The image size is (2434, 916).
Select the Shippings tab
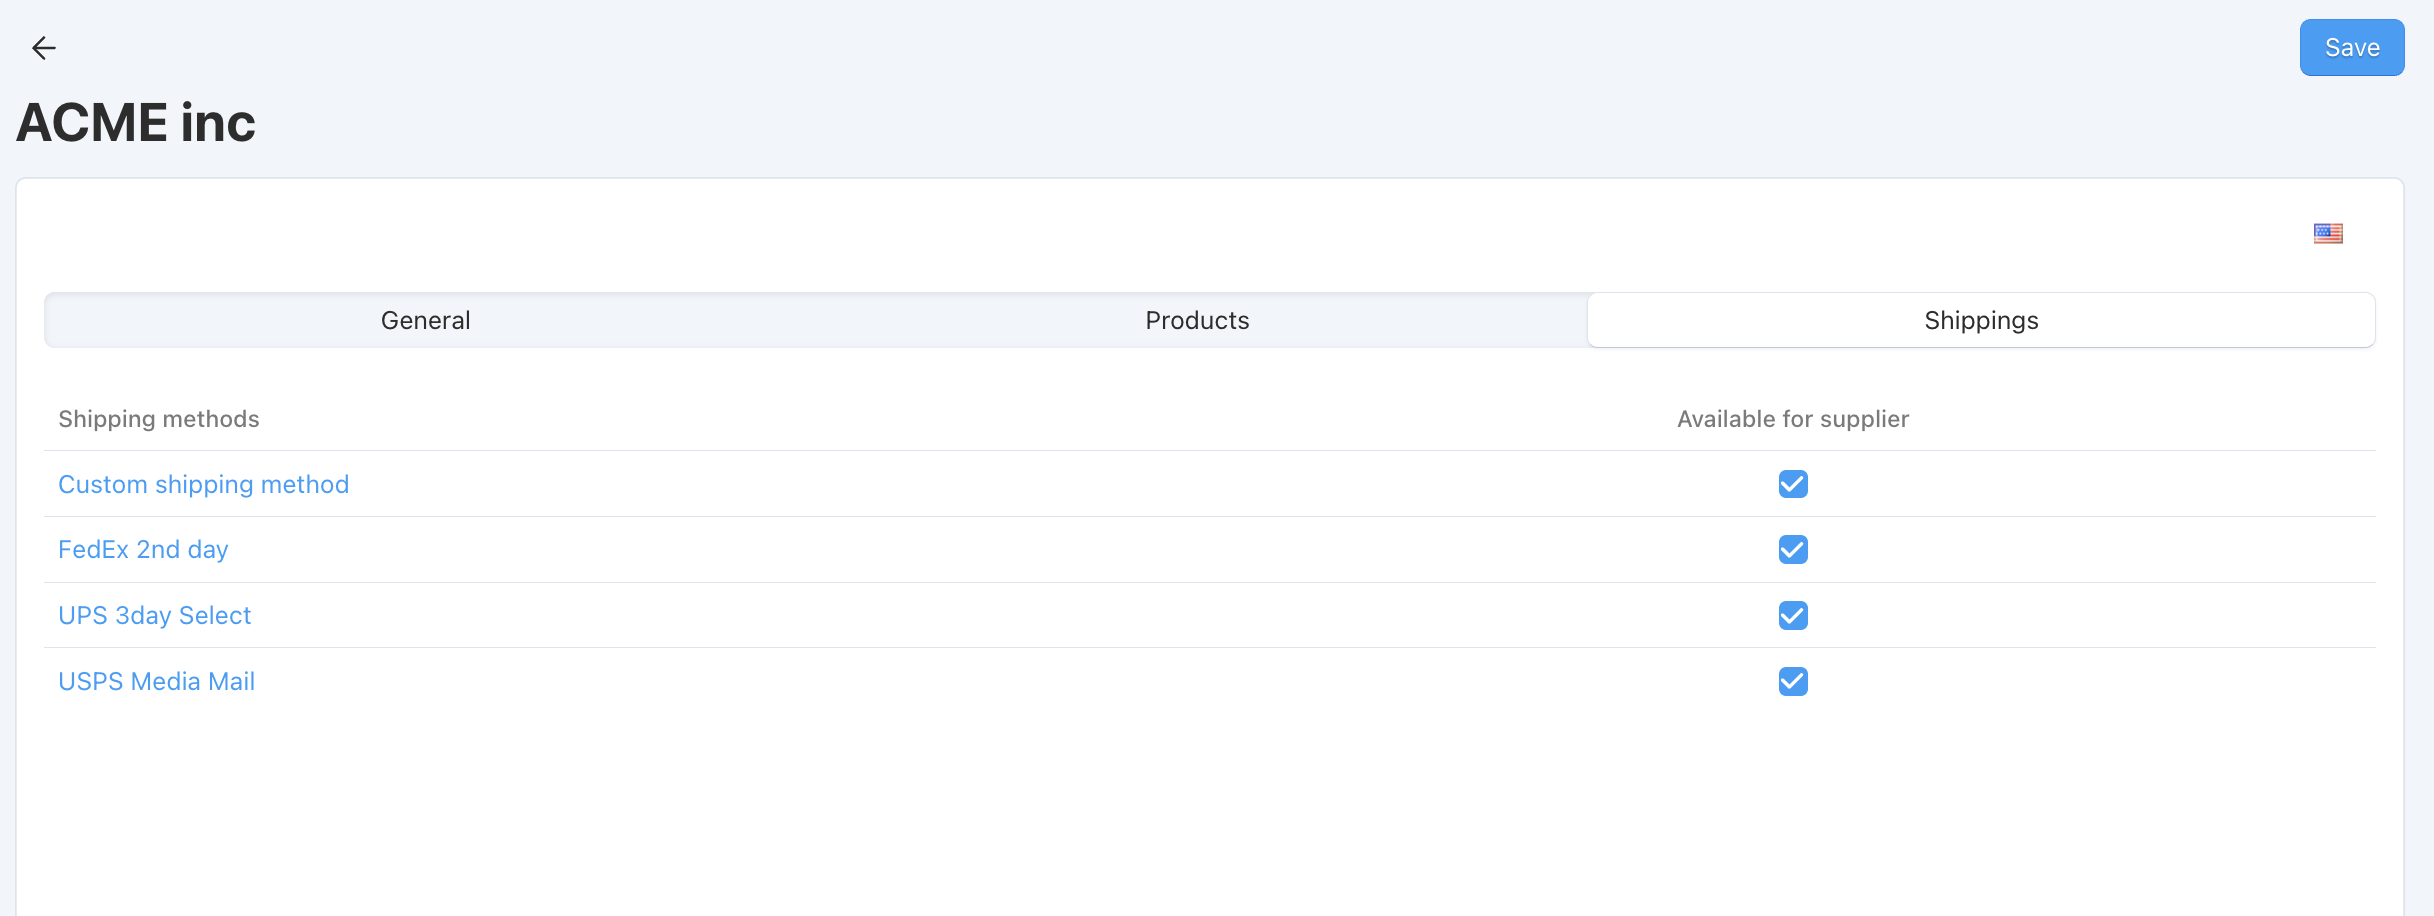click(x=1981, y=320)
